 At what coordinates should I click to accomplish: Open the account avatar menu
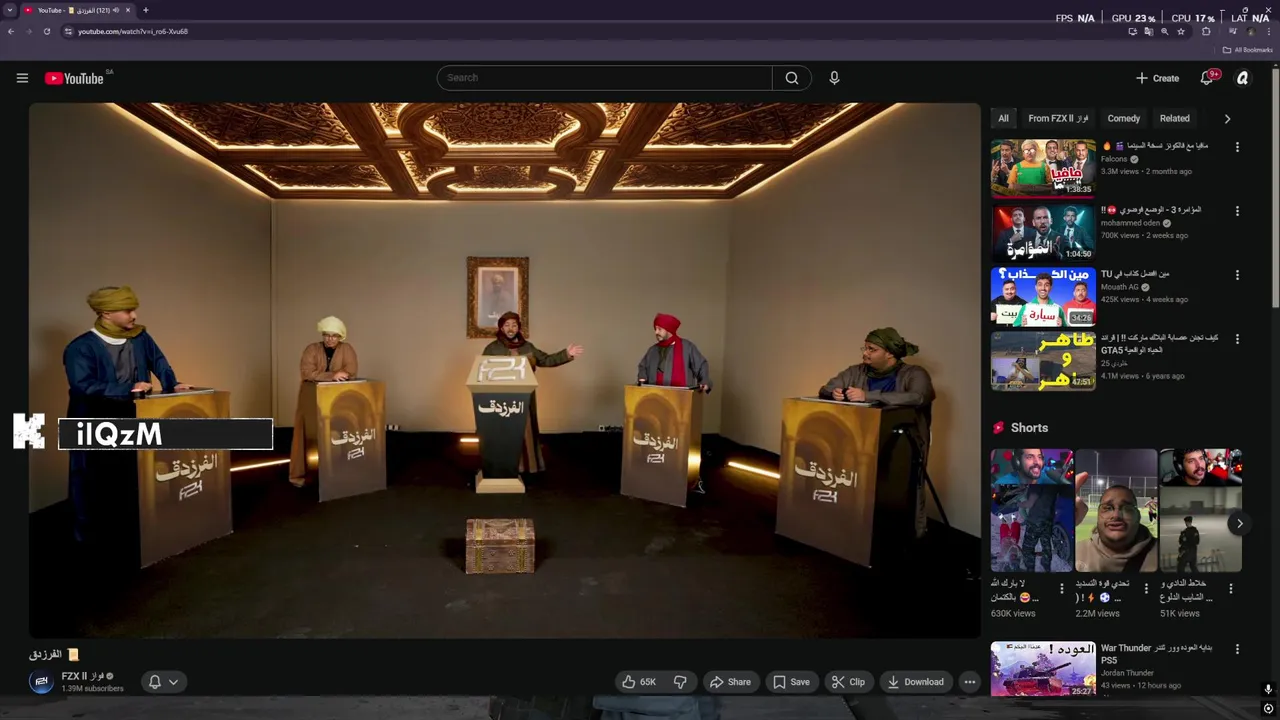pyautogui.click(x=1243, y=78)
